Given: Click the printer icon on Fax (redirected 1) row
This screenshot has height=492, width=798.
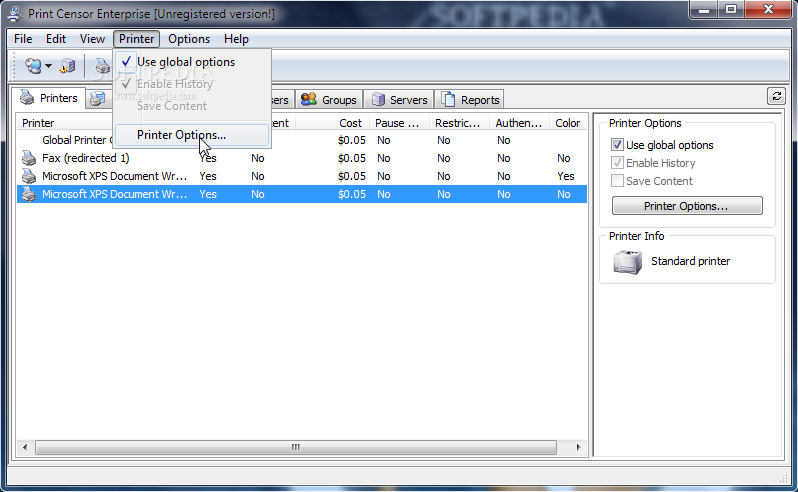Looking at the screenshot, I should point(28,158).
